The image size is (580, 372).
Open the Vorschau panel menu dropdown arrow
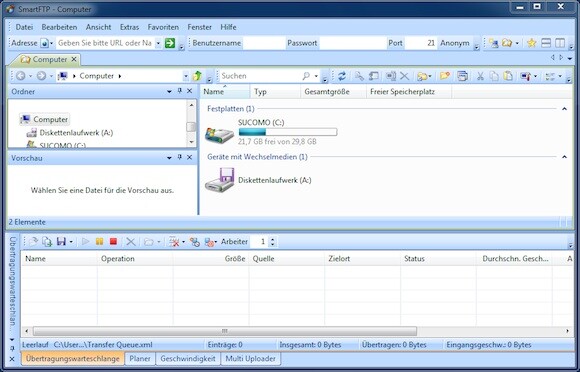tap(169, 158)
